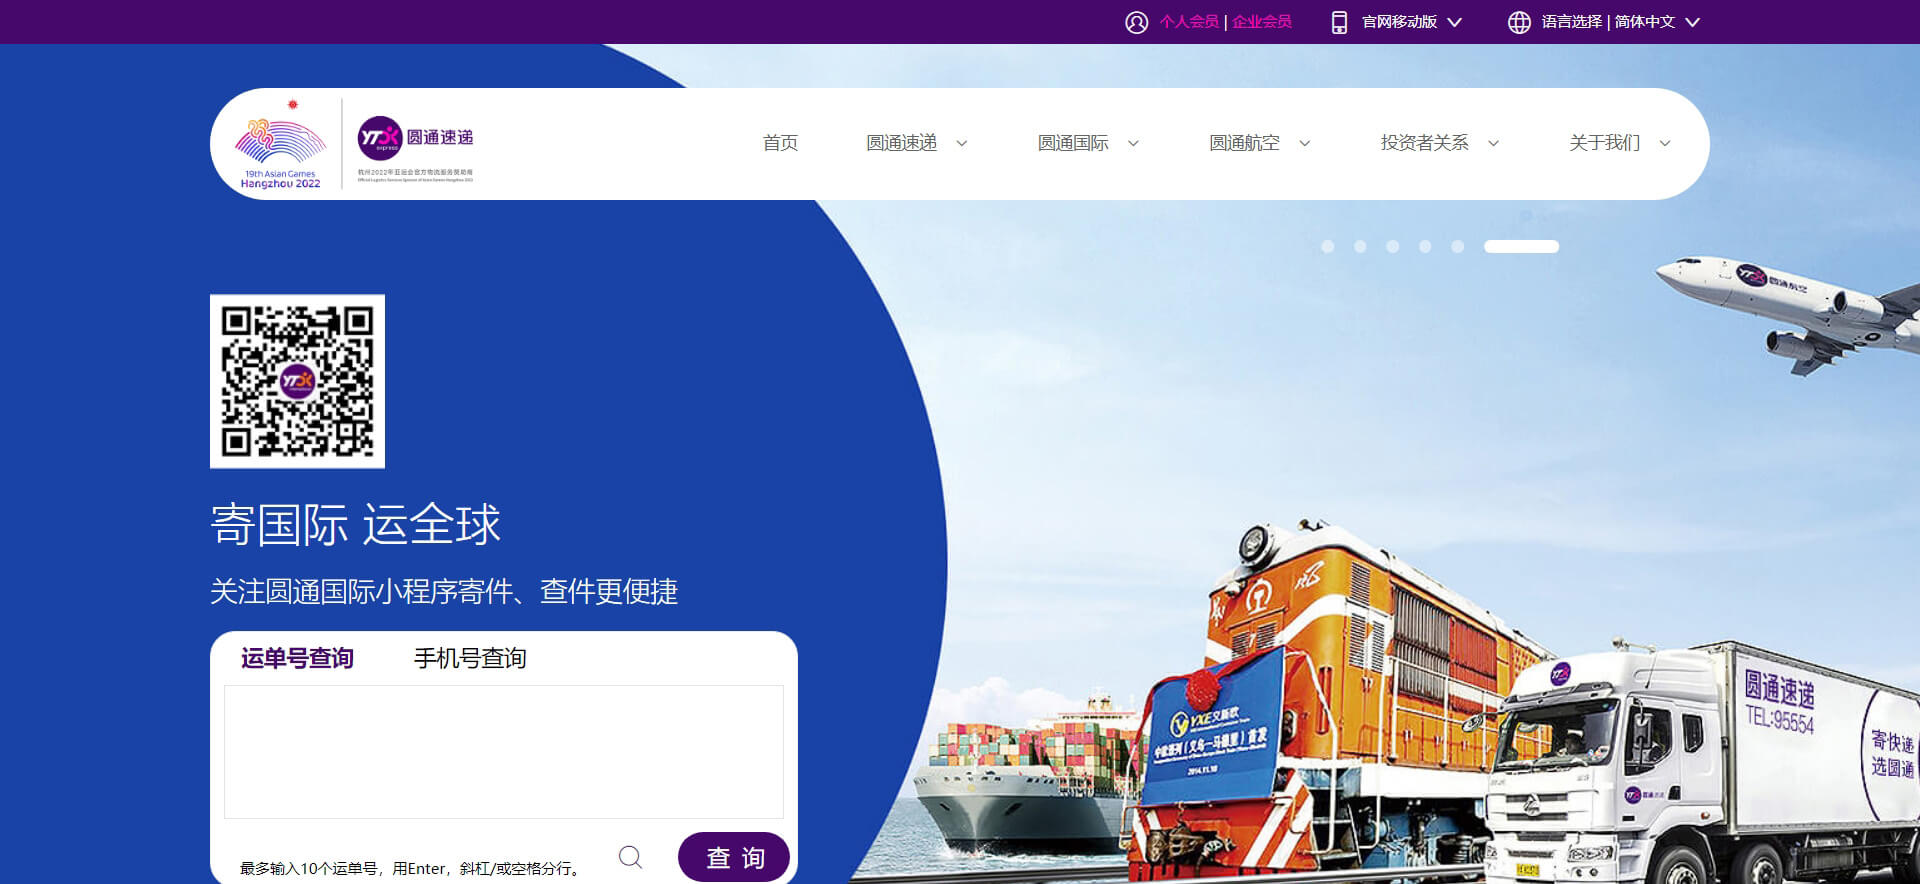
Task: Select the fifth carousel slide dot
Action: click(1458, 247)
